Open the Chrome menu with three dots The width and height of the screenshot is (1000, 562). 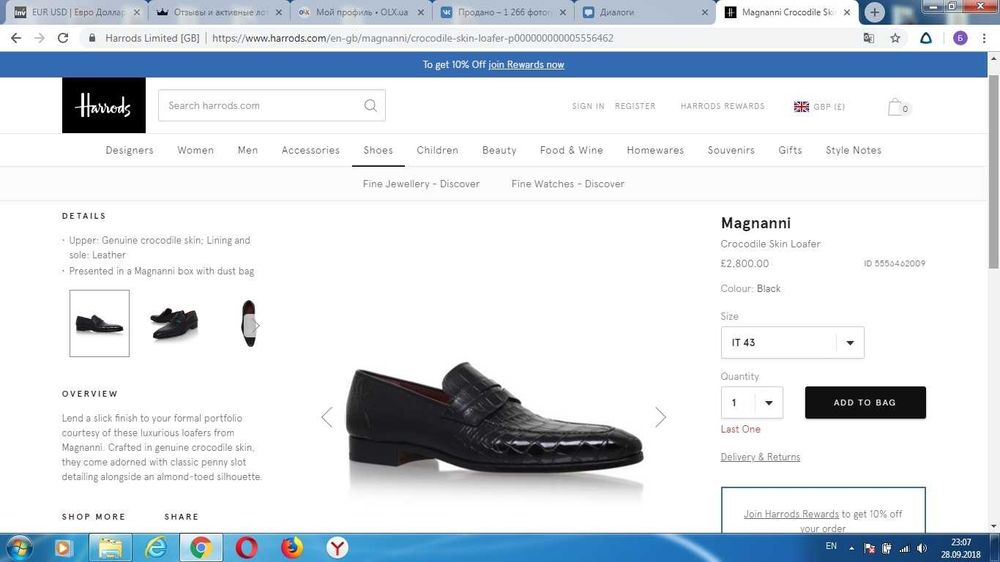click(984, 38)
